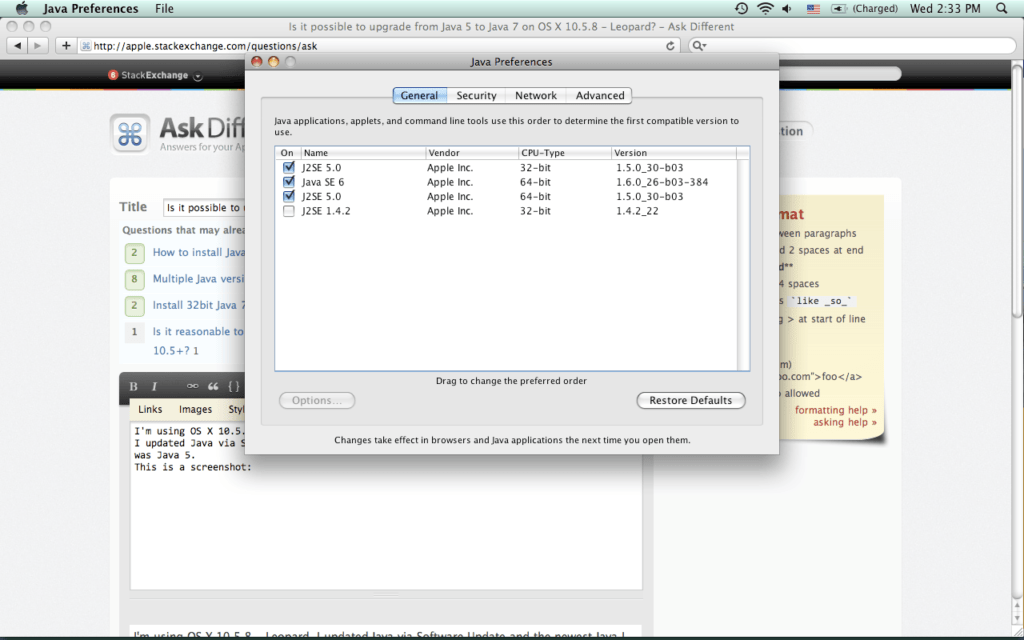Open the 'formatting help' link
The image size is (1024, 640).
(x=835, y=410)
